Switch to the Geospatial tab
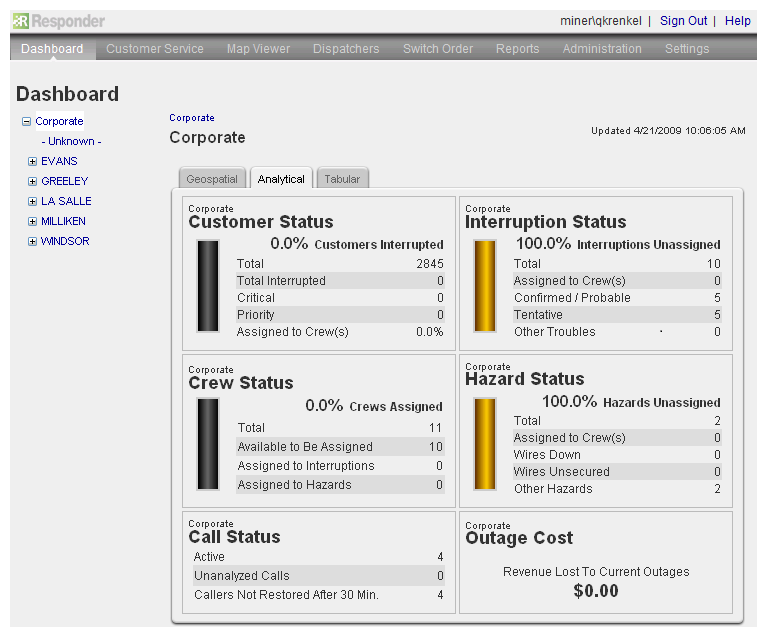The height and width of the screenshot is (637, 767). (x=212, y=179)
